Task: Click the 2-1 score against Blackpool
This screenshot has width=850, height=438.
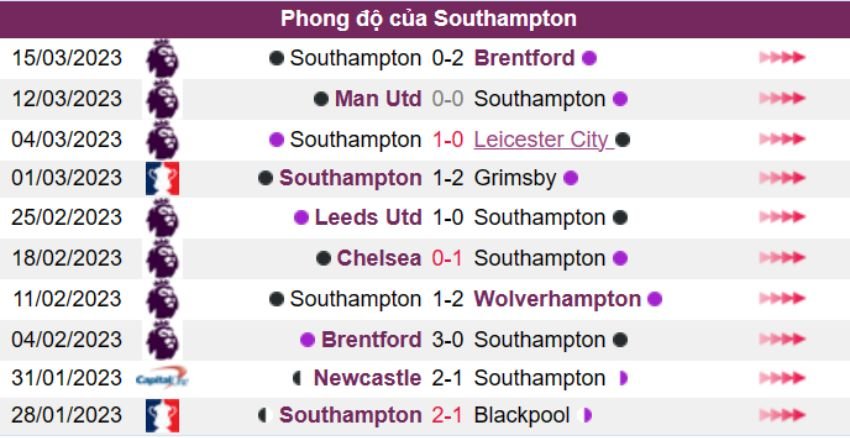Action: (x=447, y=415)
